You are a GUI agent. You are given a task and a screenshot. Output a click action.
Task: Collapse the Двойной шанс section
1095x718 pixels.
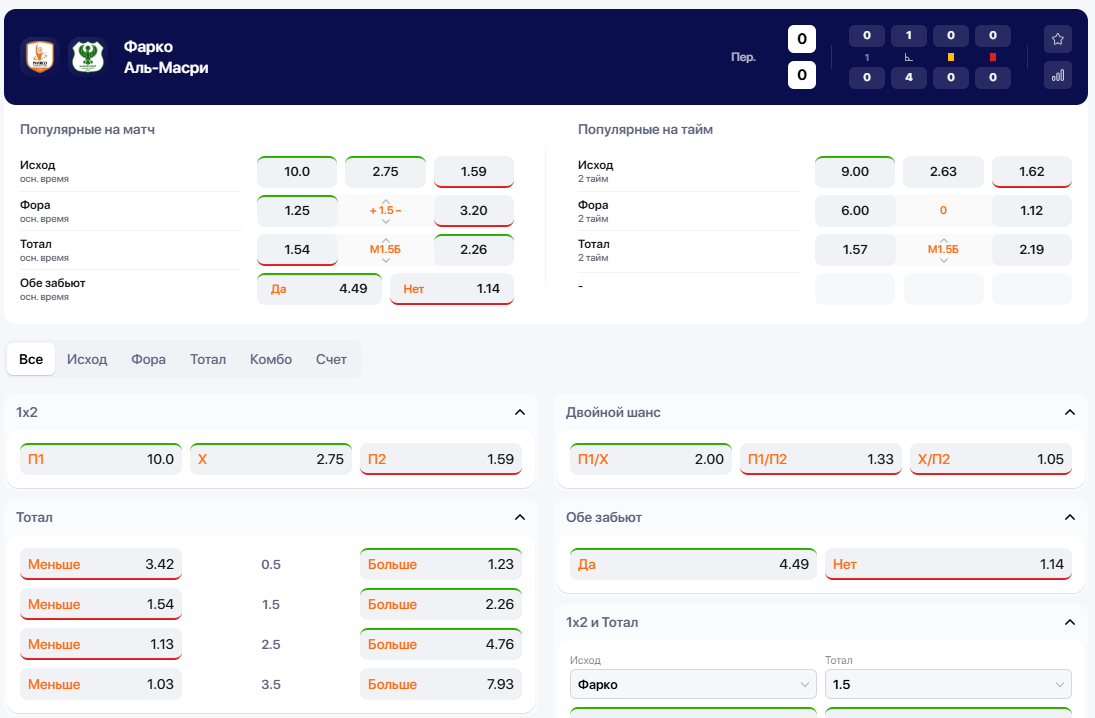1069,412
